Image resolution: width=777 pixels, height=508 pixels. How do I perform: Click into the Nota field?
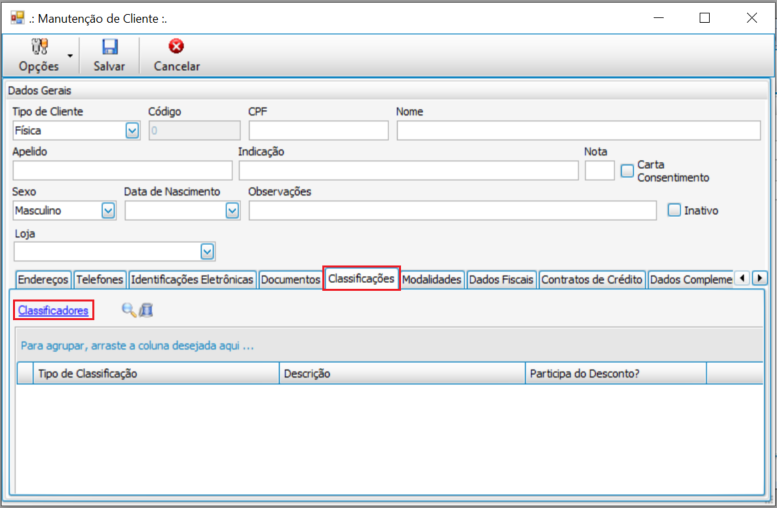tap(600, 170)
